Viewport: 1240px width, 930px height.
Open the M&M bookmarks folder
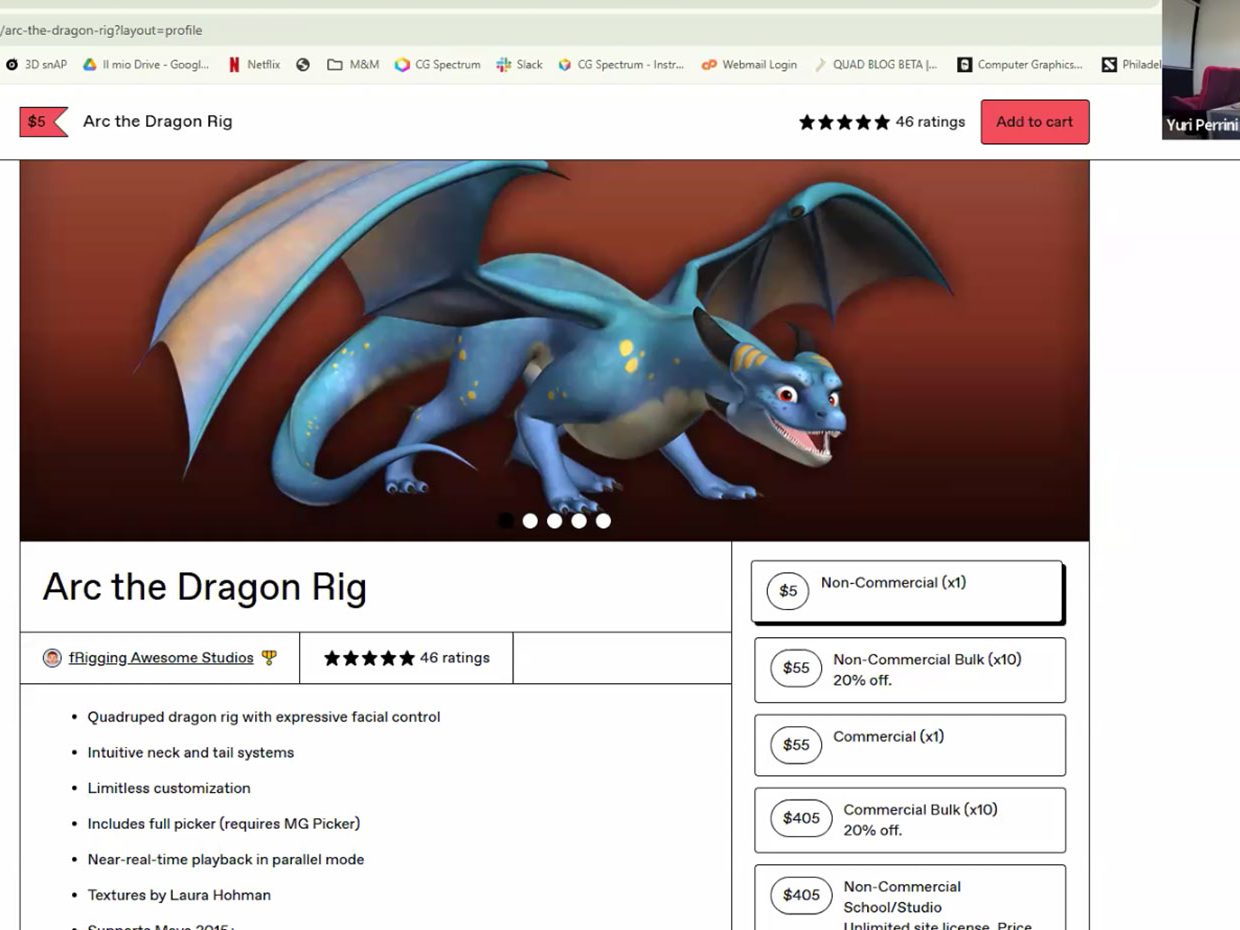pos(353,65)
